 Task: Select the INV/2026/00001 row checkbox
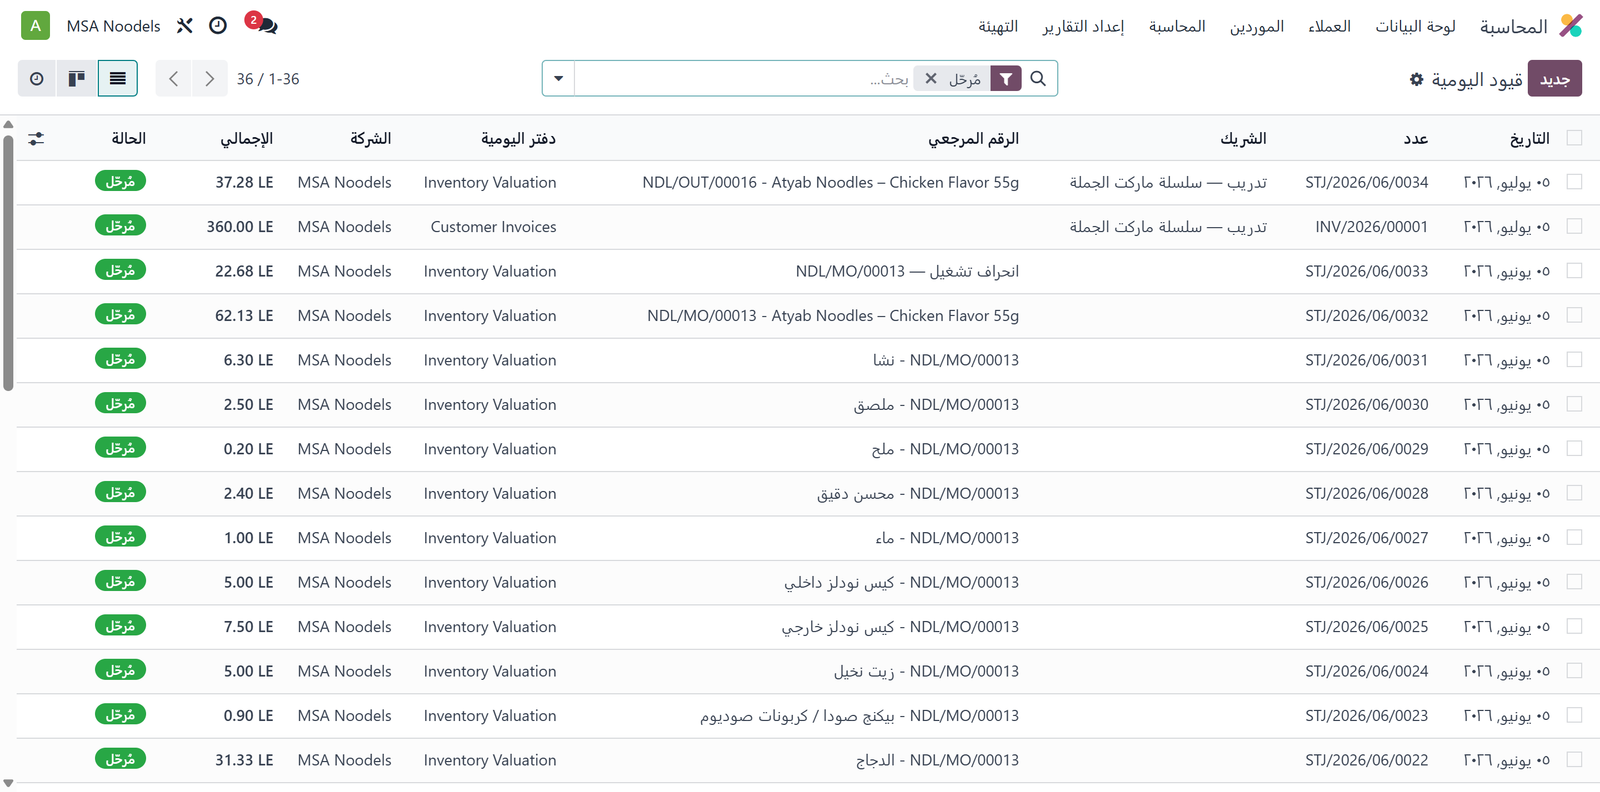coord(1574,227)
